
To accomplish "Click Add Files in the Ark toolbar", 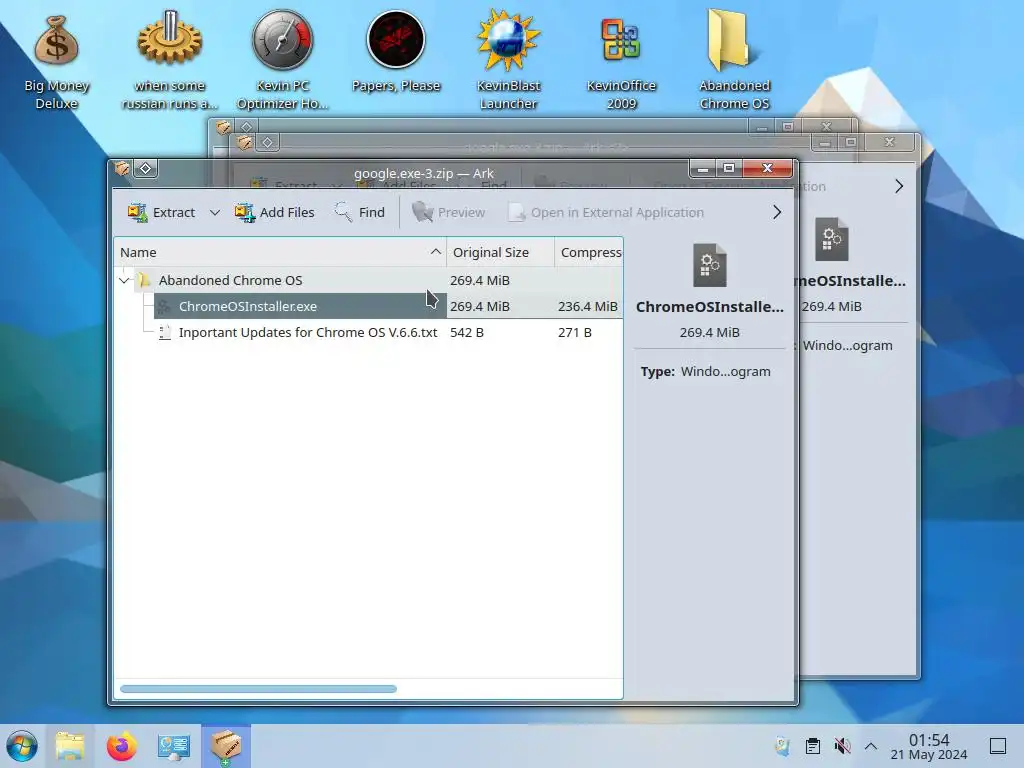I will [274, 212].
